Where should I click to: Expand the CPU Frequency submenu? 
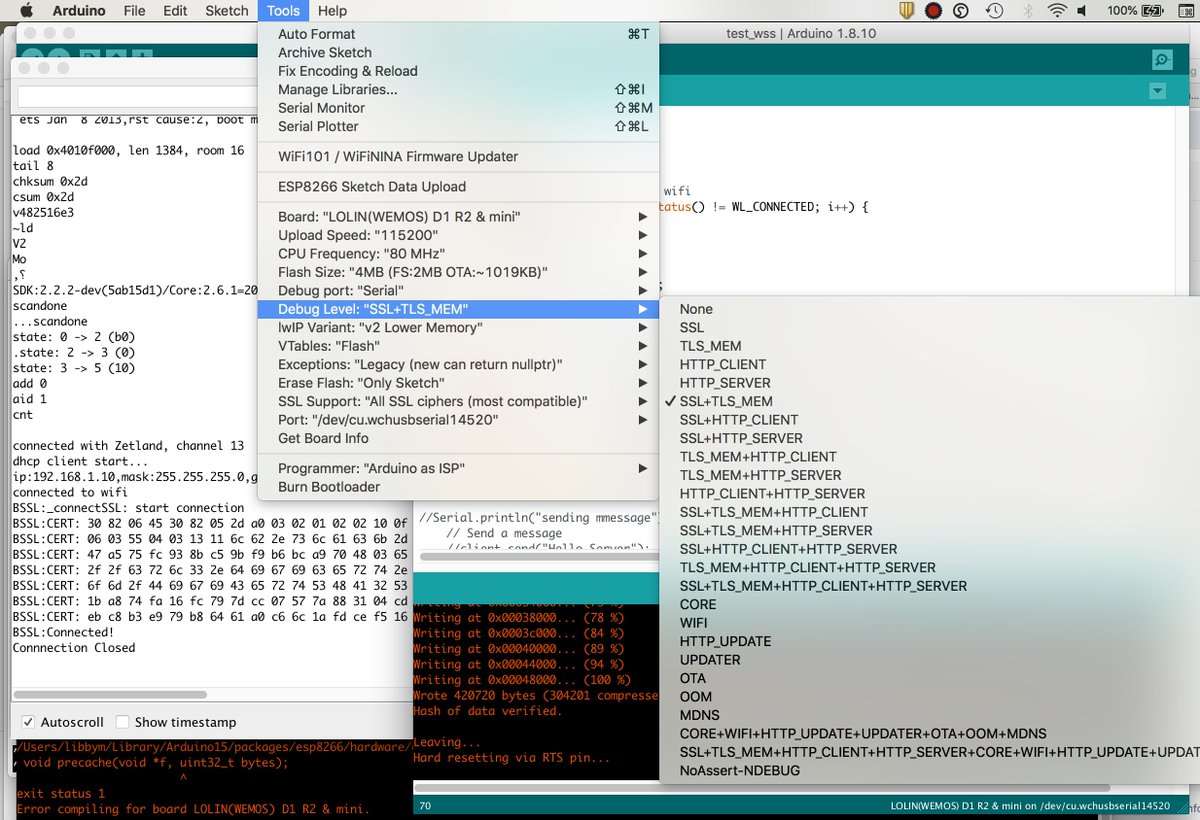tap(458, 253)
